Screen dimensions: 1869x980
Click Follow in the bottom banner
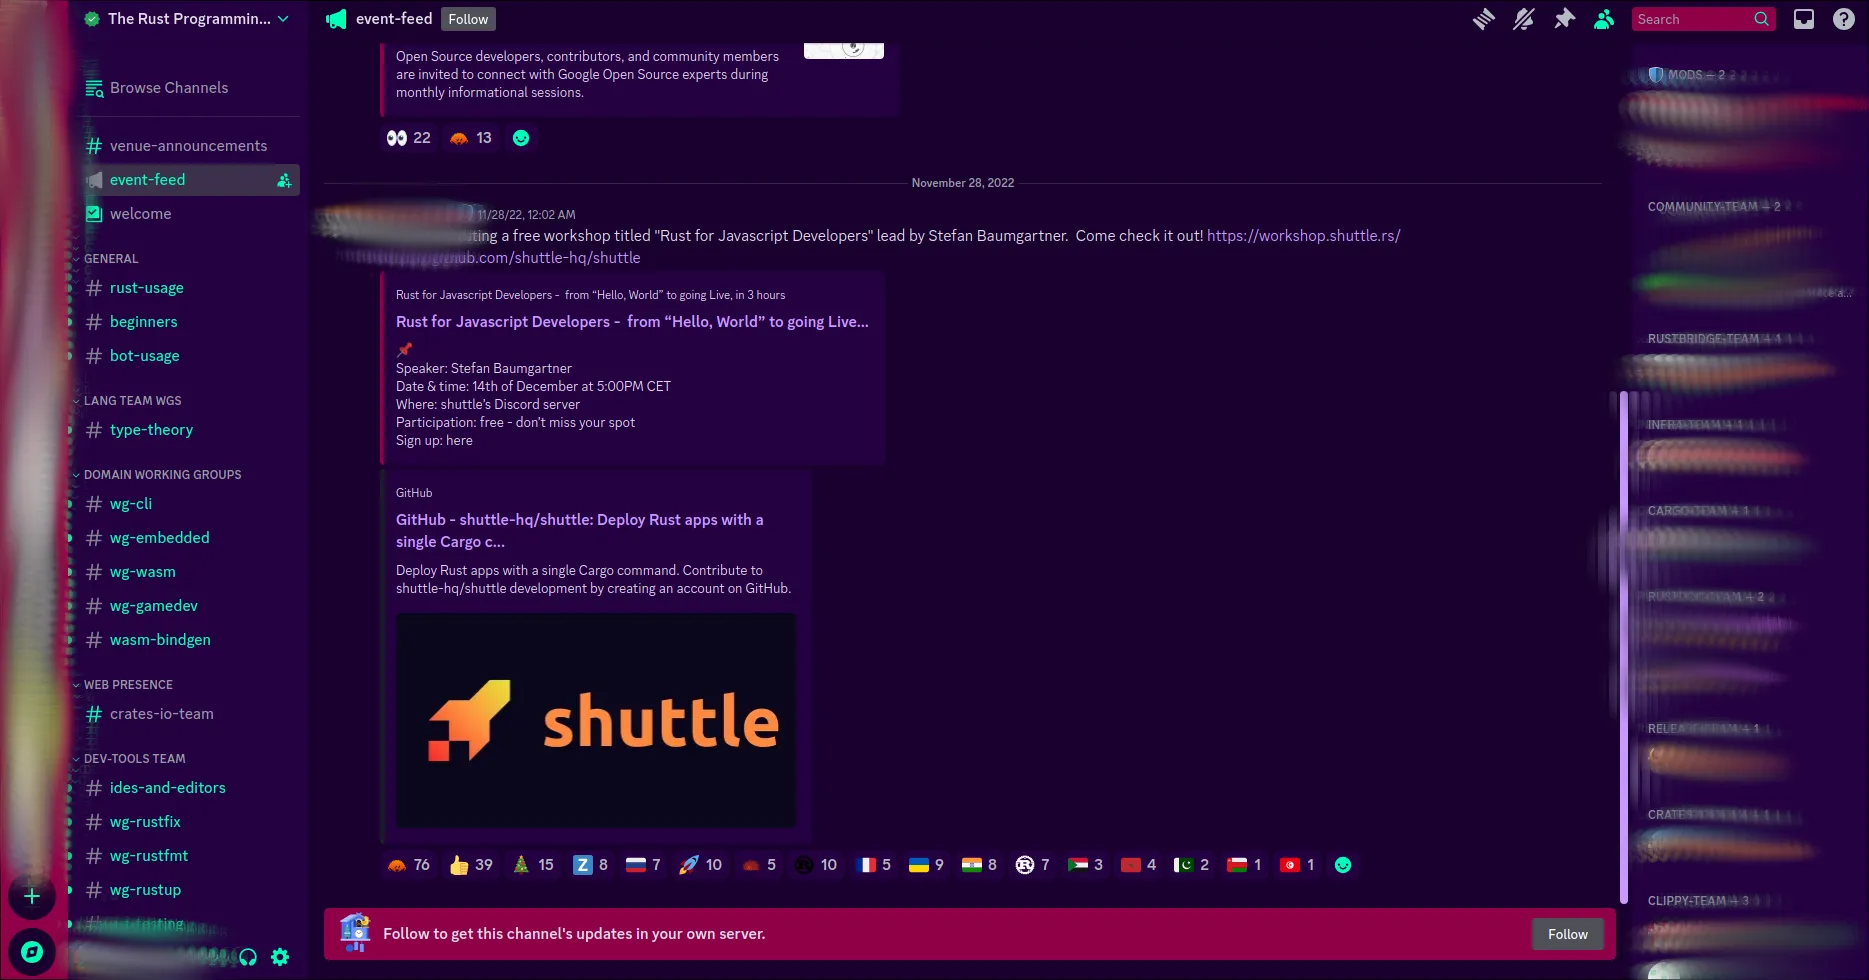click(1567, 934)
